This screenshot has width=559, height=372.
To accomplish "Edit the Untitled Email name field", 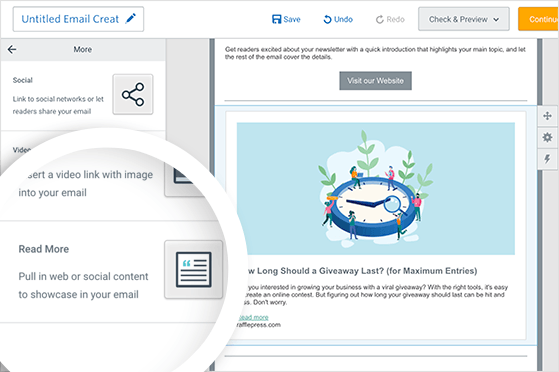I will [78, 19].
